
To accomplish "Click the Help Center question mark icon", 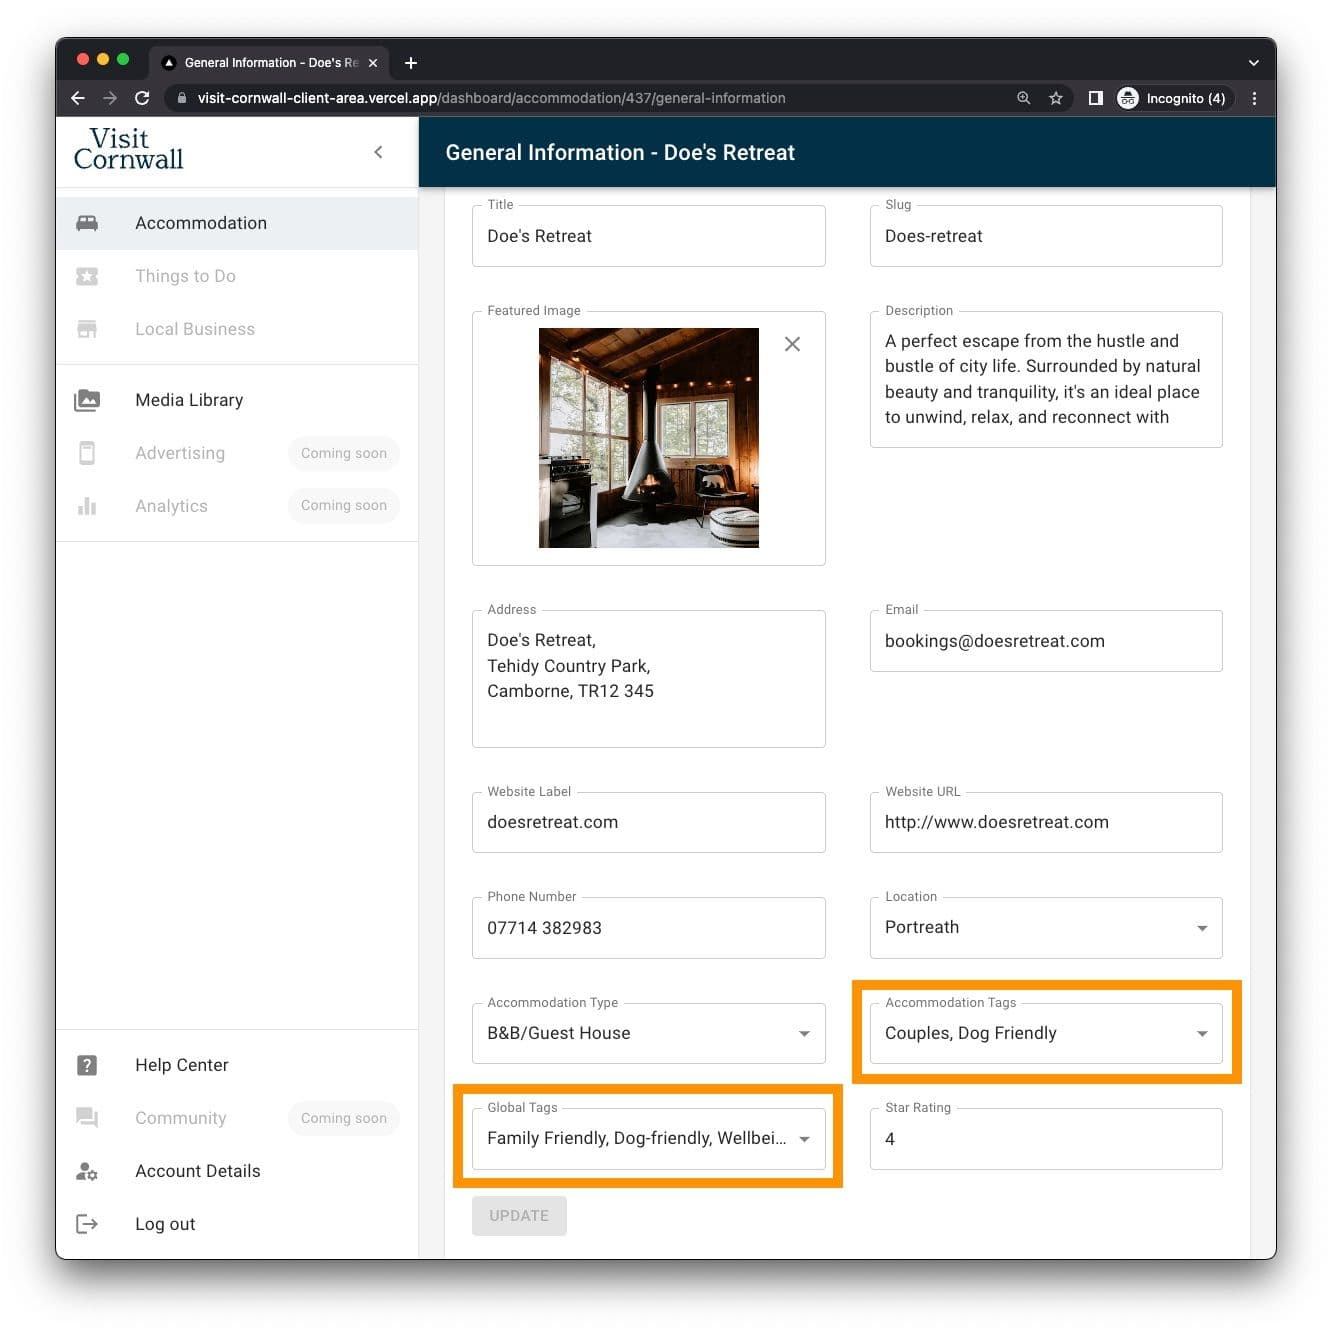I will [87, 1065].
